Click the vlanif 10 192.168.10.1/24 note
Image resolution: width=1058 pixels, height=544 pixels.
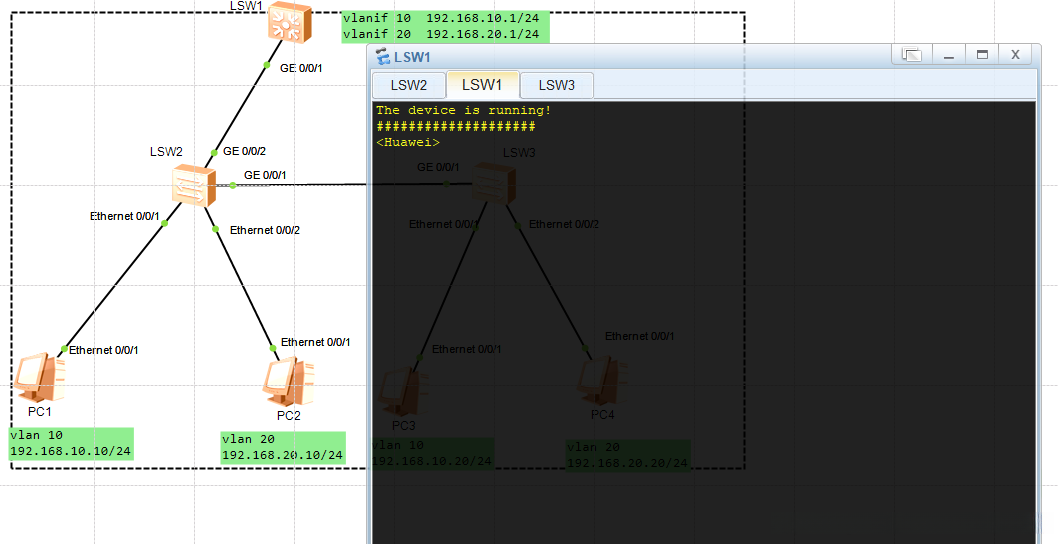[441, 18]
